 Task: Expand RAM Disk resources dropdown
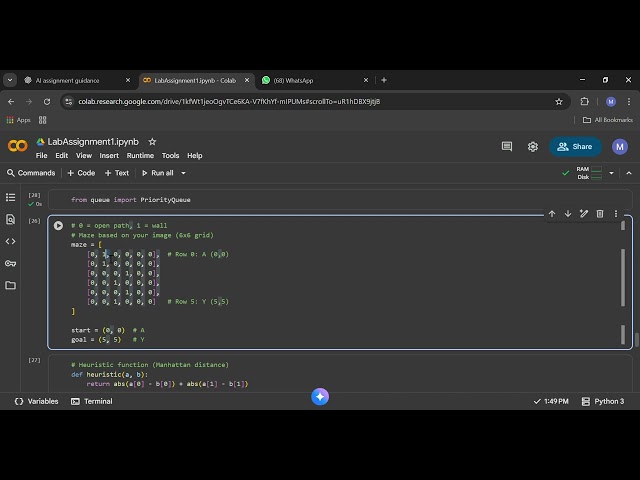611,173
